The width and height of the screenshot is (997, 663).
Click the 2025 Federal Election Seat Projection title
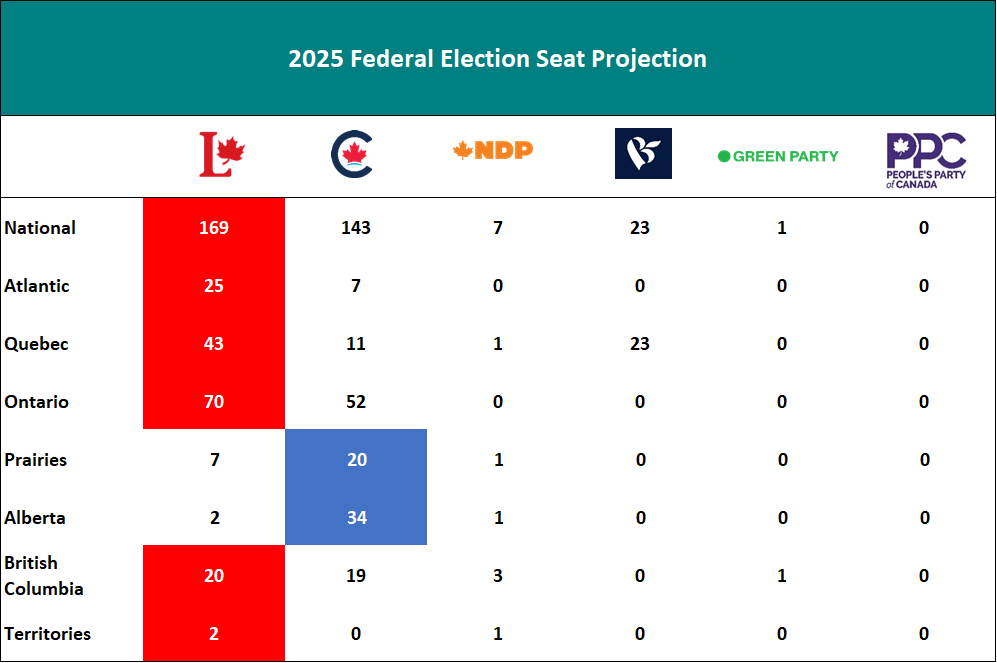tap(497, 58)
